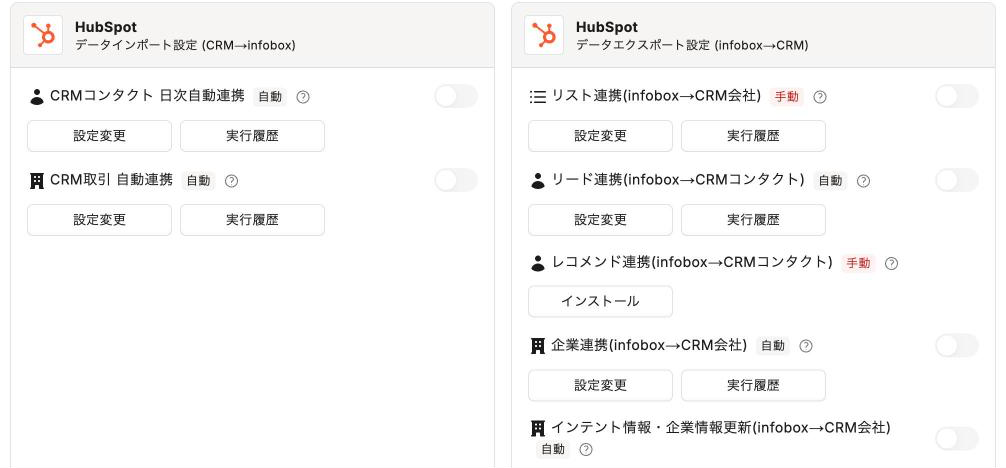Image resolution: width=1006 pixels, height=468 pixels.
Task: Switch on 企業連携 toggle
Action: pos(957,345)
